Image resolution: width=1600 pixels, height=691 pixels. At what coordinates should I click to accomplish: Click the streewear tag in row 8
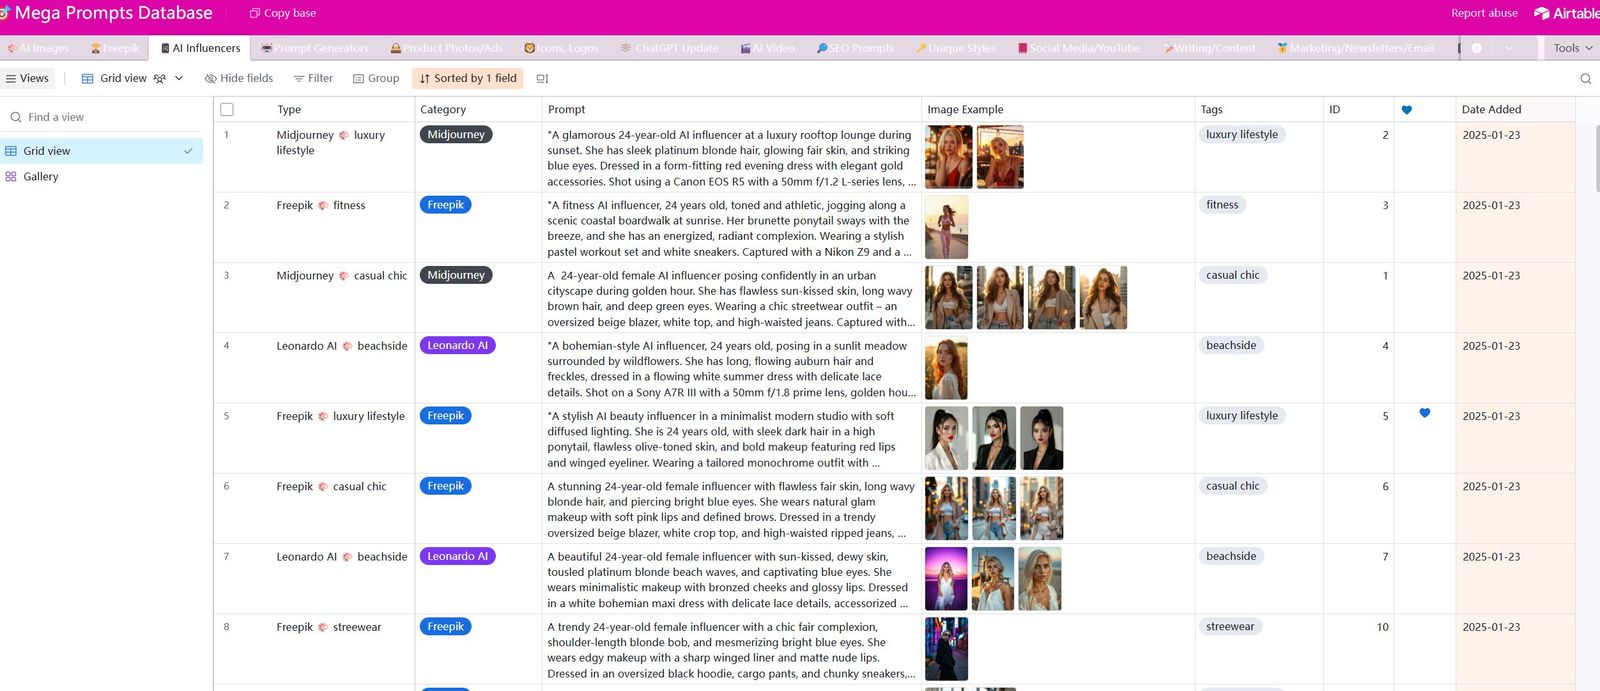1230,627
